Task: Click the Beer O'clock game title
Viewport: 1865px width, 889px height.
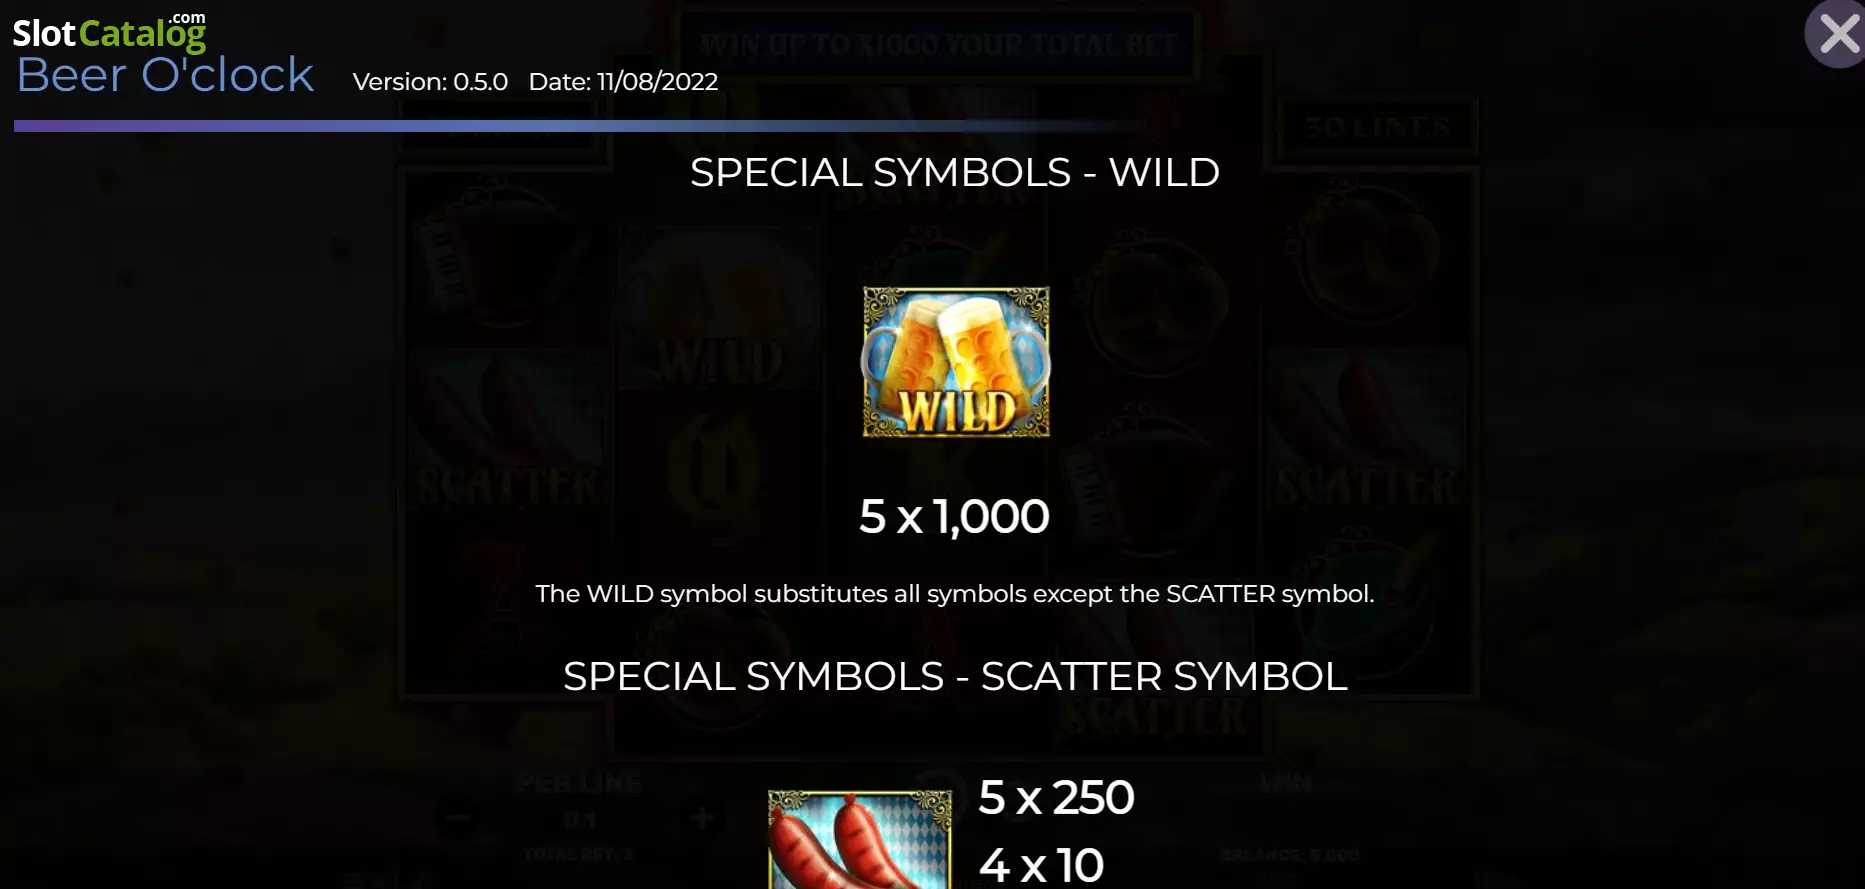Action: (x=165, y=75)
